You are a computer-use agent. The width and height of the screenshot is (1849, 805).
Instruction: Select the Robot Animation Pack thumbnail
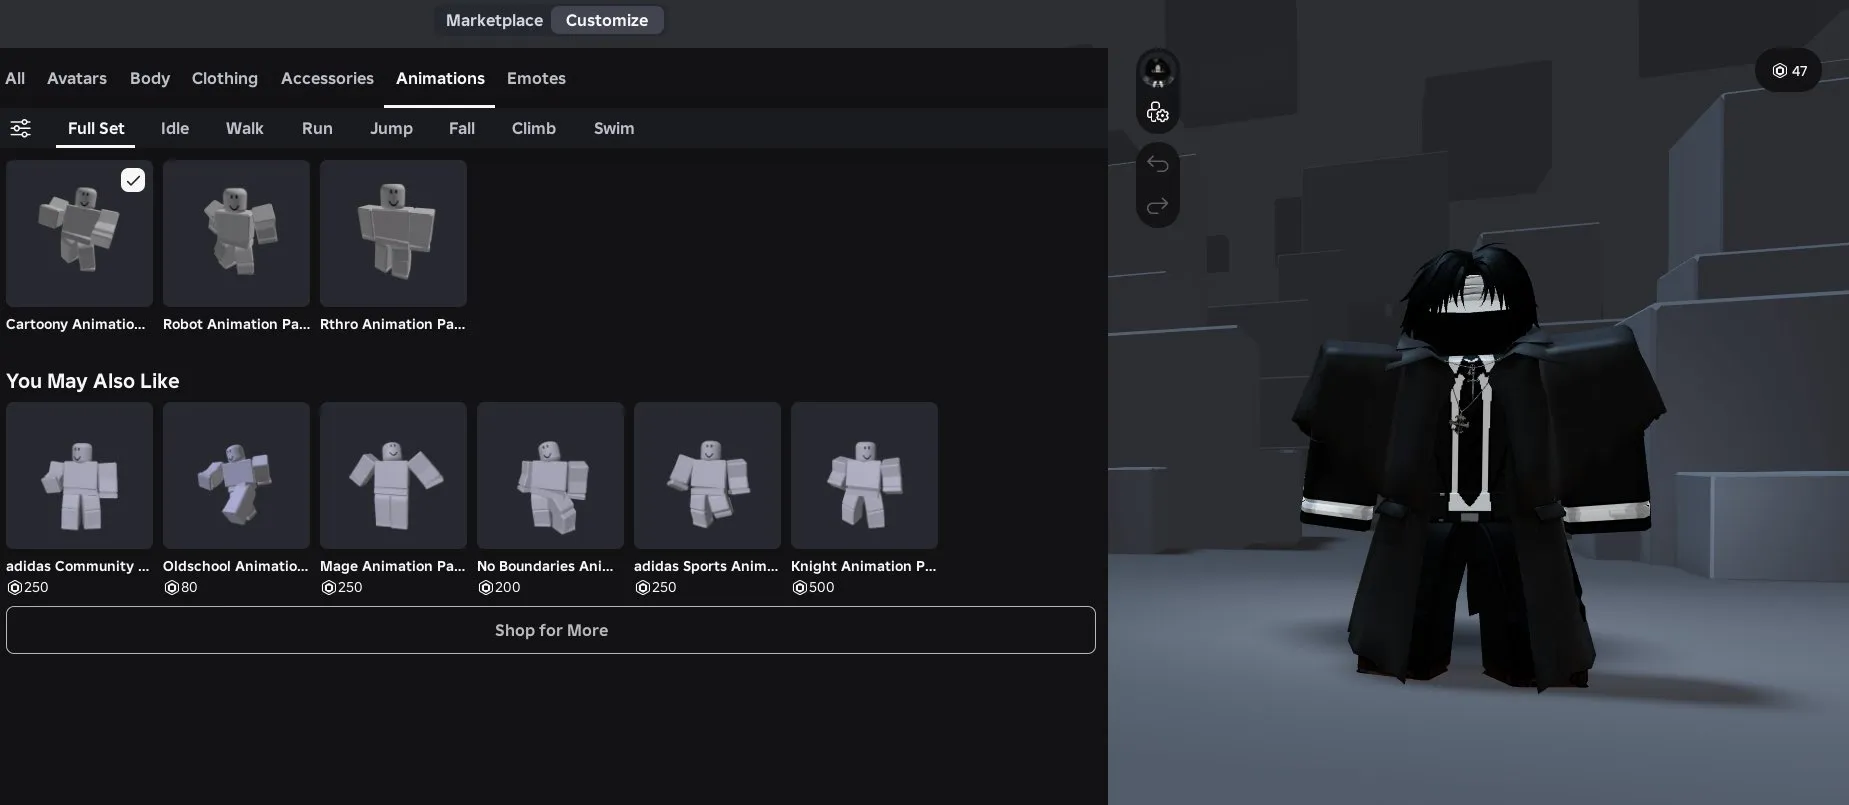pos(236,233)
